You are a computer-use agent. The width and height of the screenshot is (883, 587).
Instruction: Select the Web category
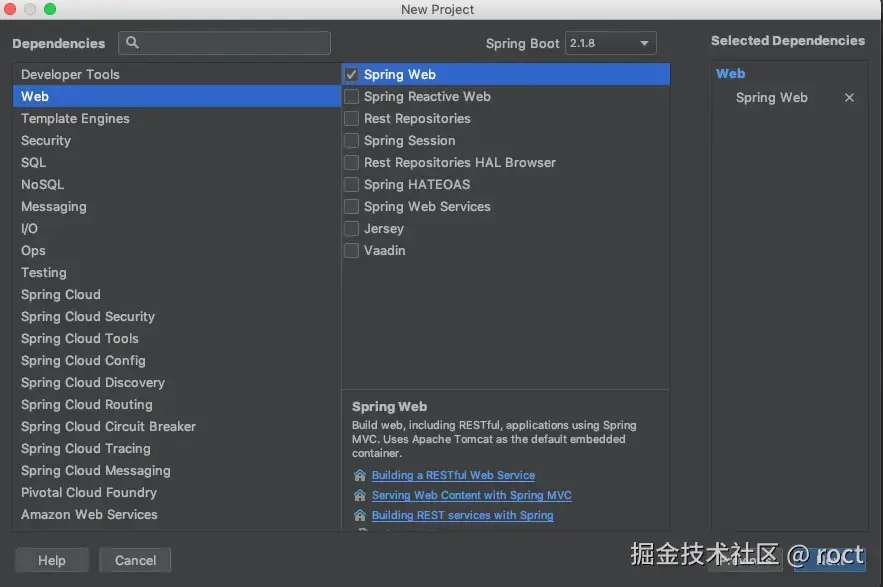click(x=177, y=96)
